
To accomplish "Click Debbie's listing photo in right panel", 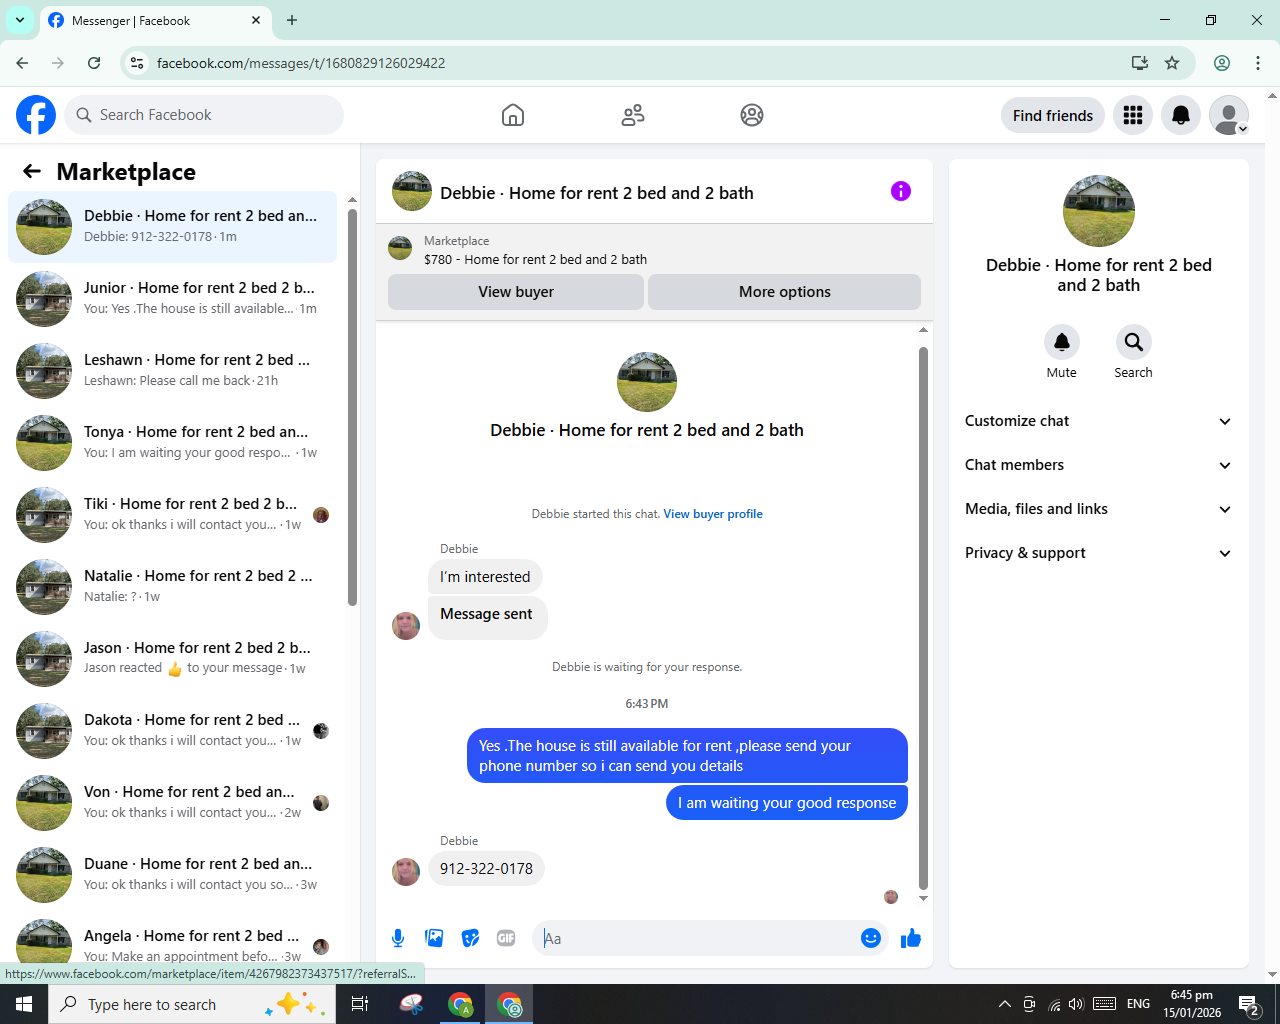I will pos(1099,211).
